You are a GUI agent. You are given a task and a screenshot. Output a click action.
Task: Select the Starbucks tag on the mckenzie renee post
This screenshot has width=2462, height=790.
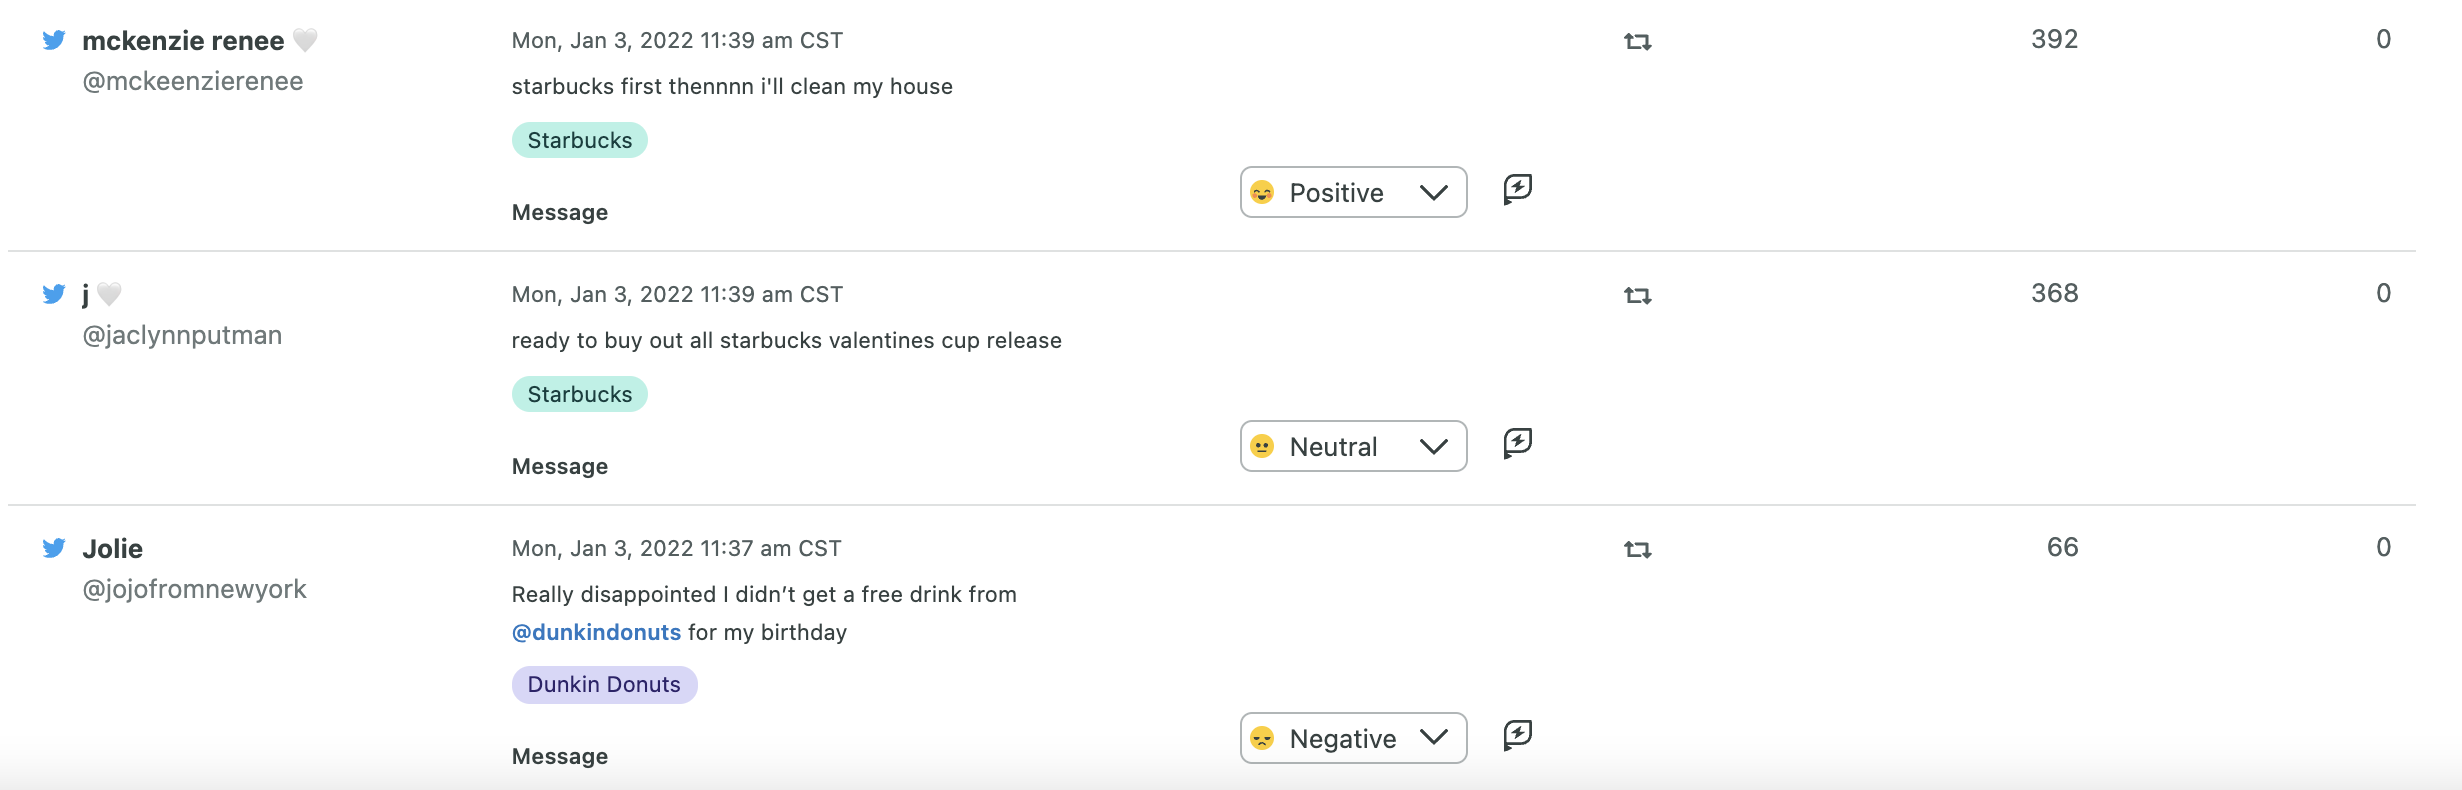[579, 140]
